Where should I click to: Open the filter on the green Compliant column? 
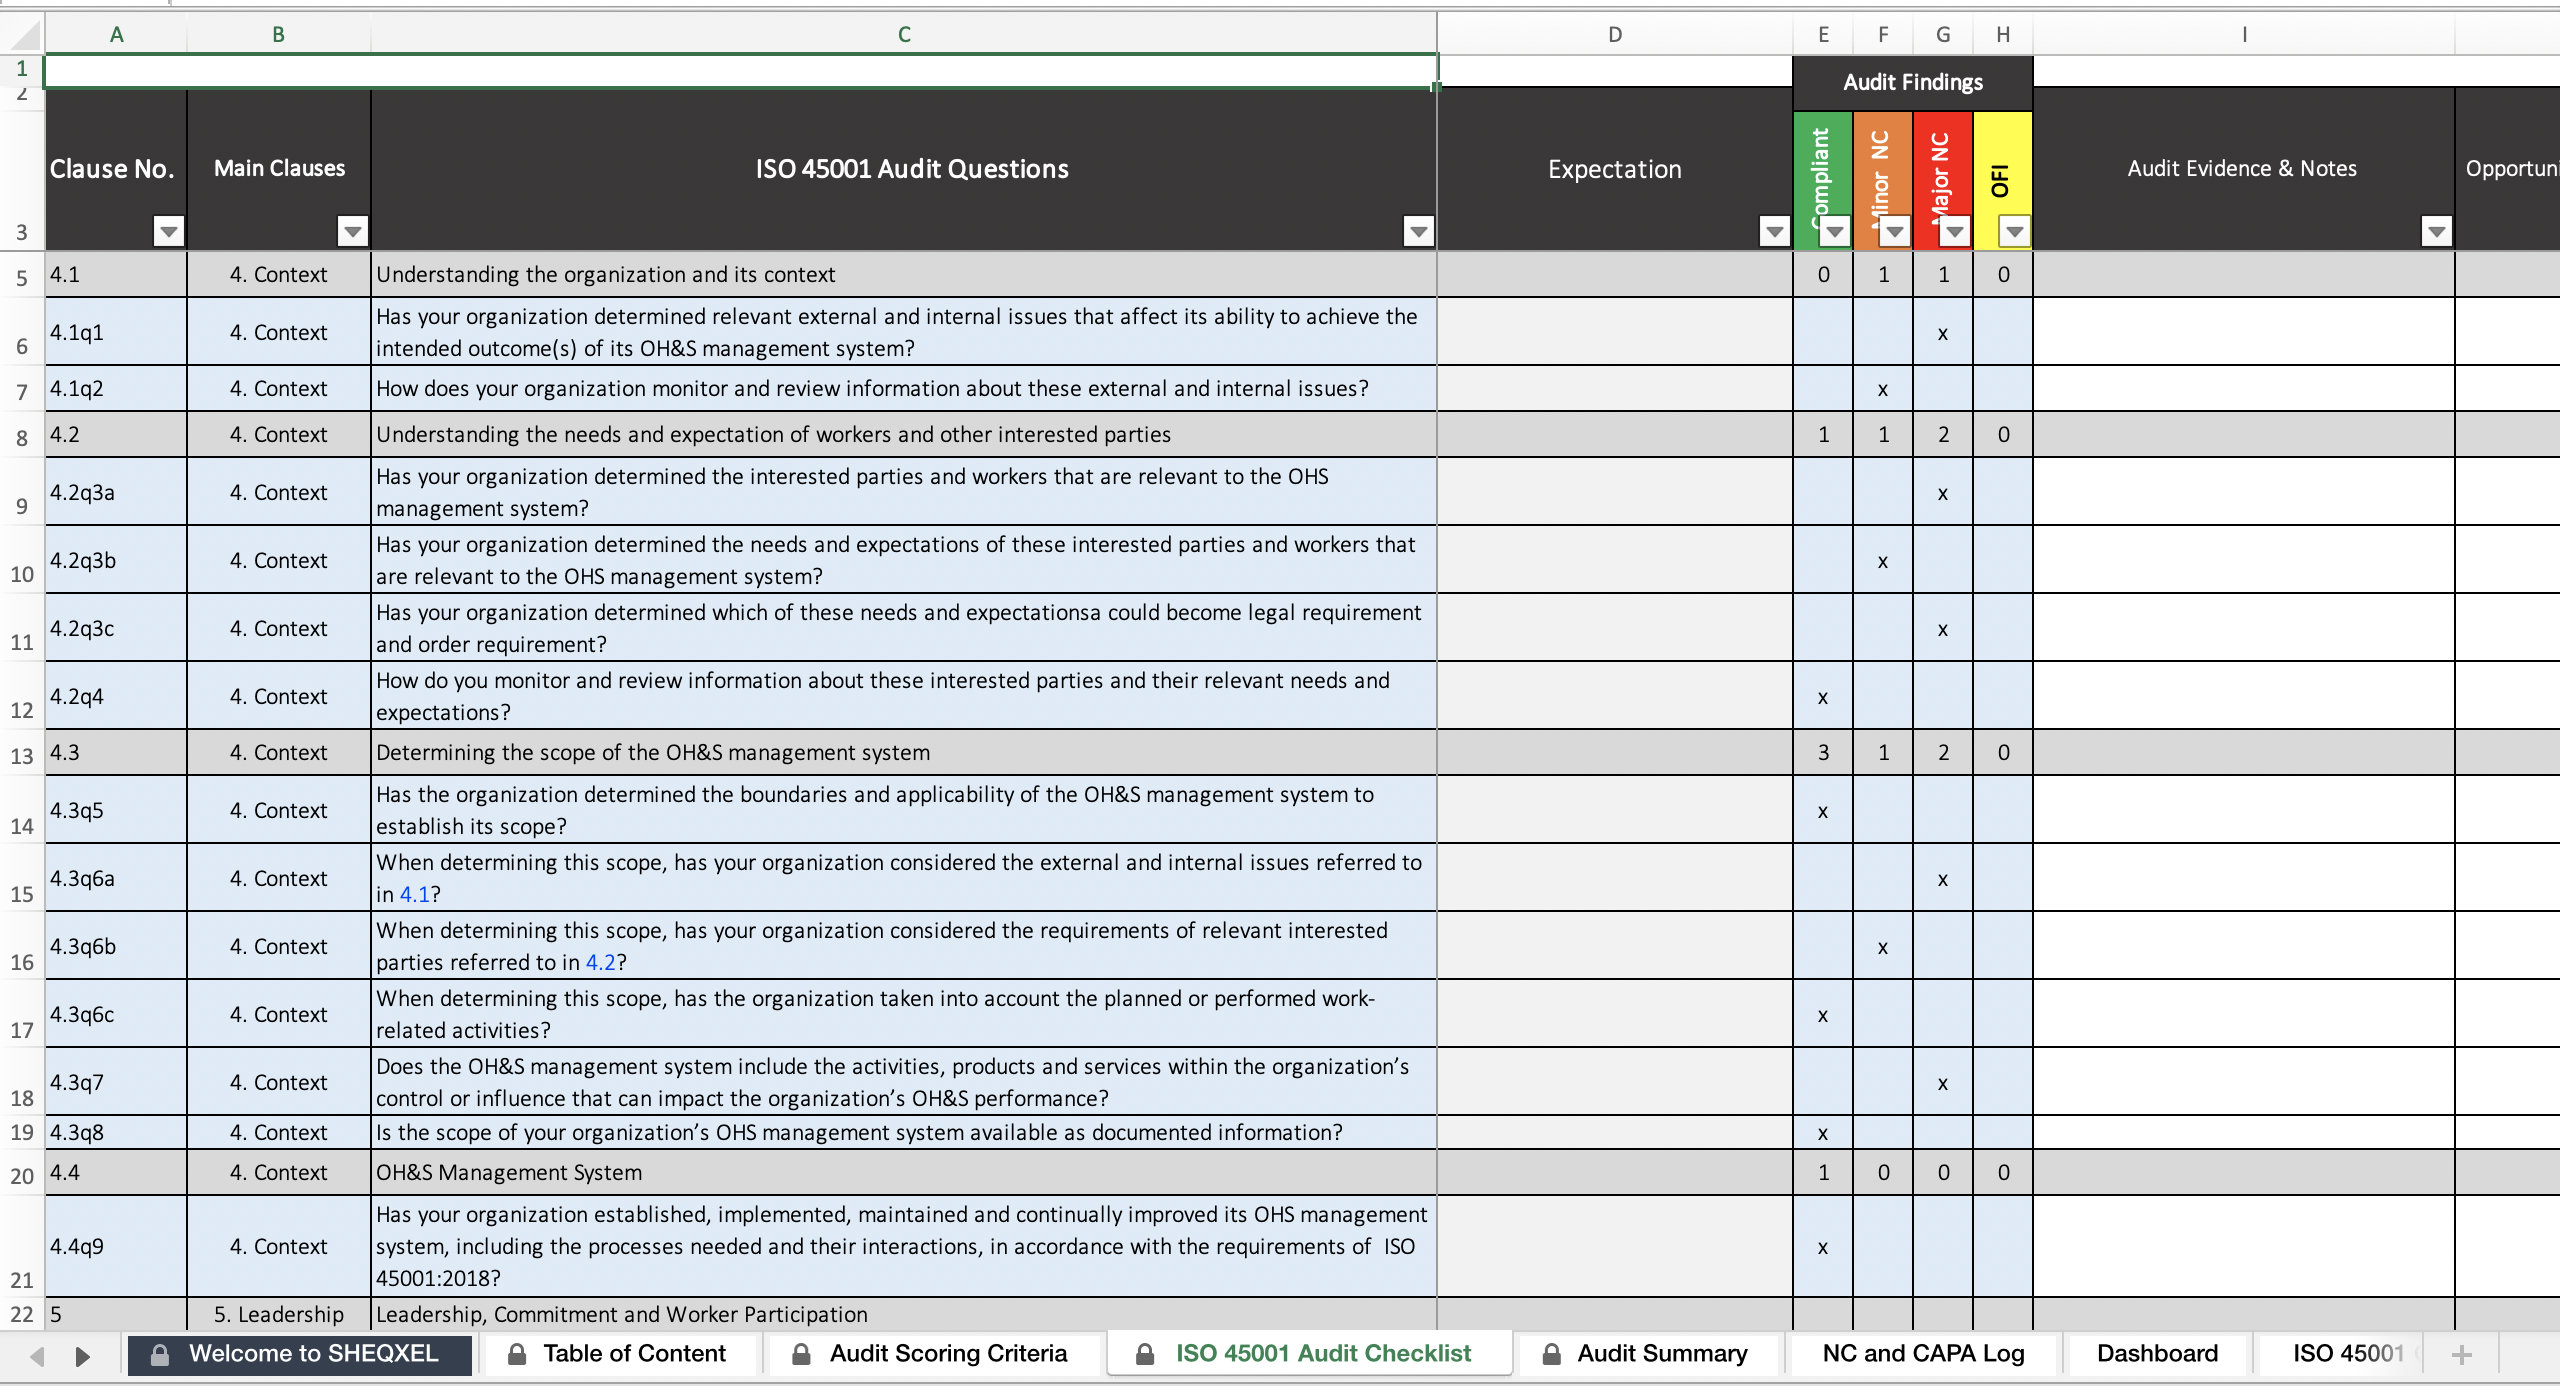pyautogui.click(x=1835, y=231)
